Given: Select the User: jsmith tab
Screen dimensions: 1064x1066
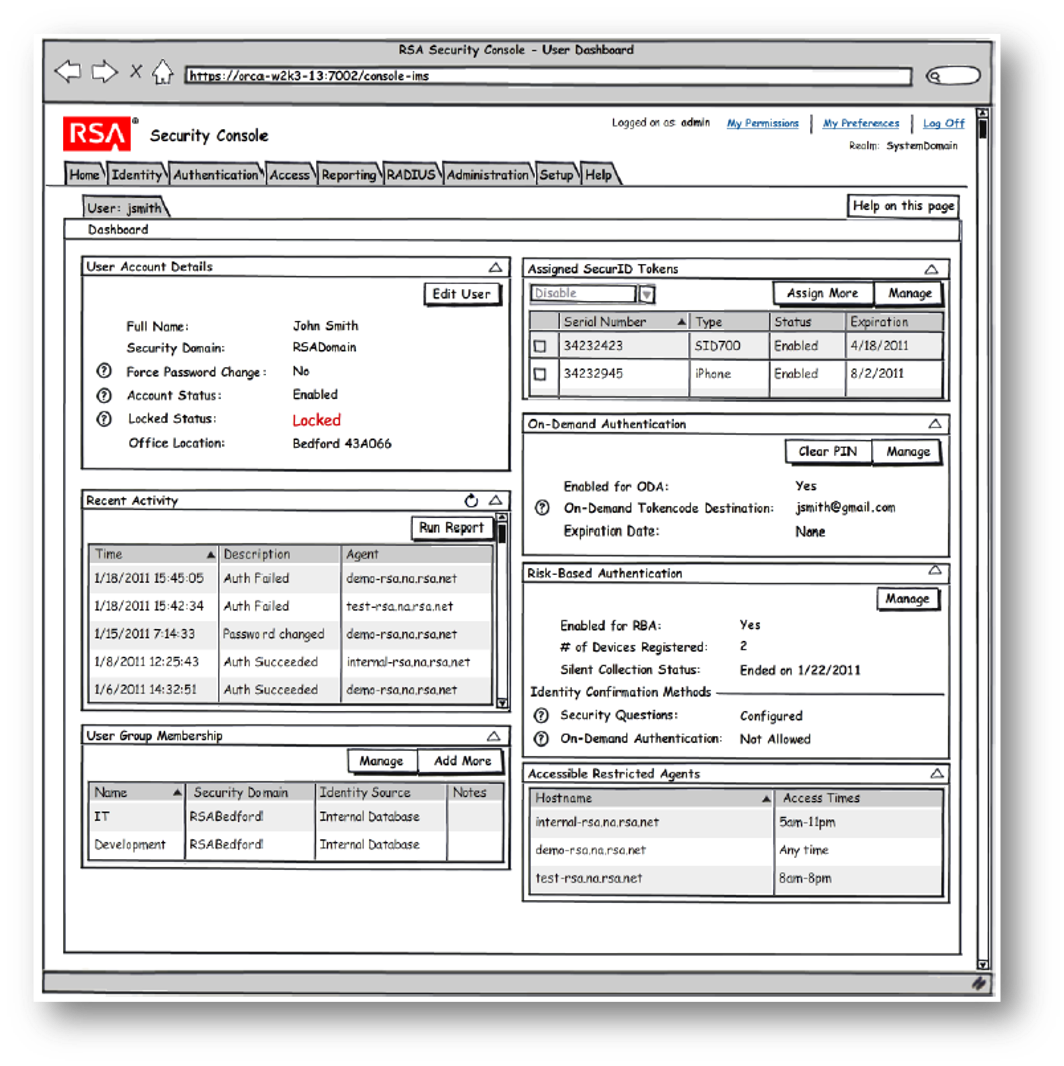Looking at the screenshot, I should pyautogui.click(x=125, y=207).
